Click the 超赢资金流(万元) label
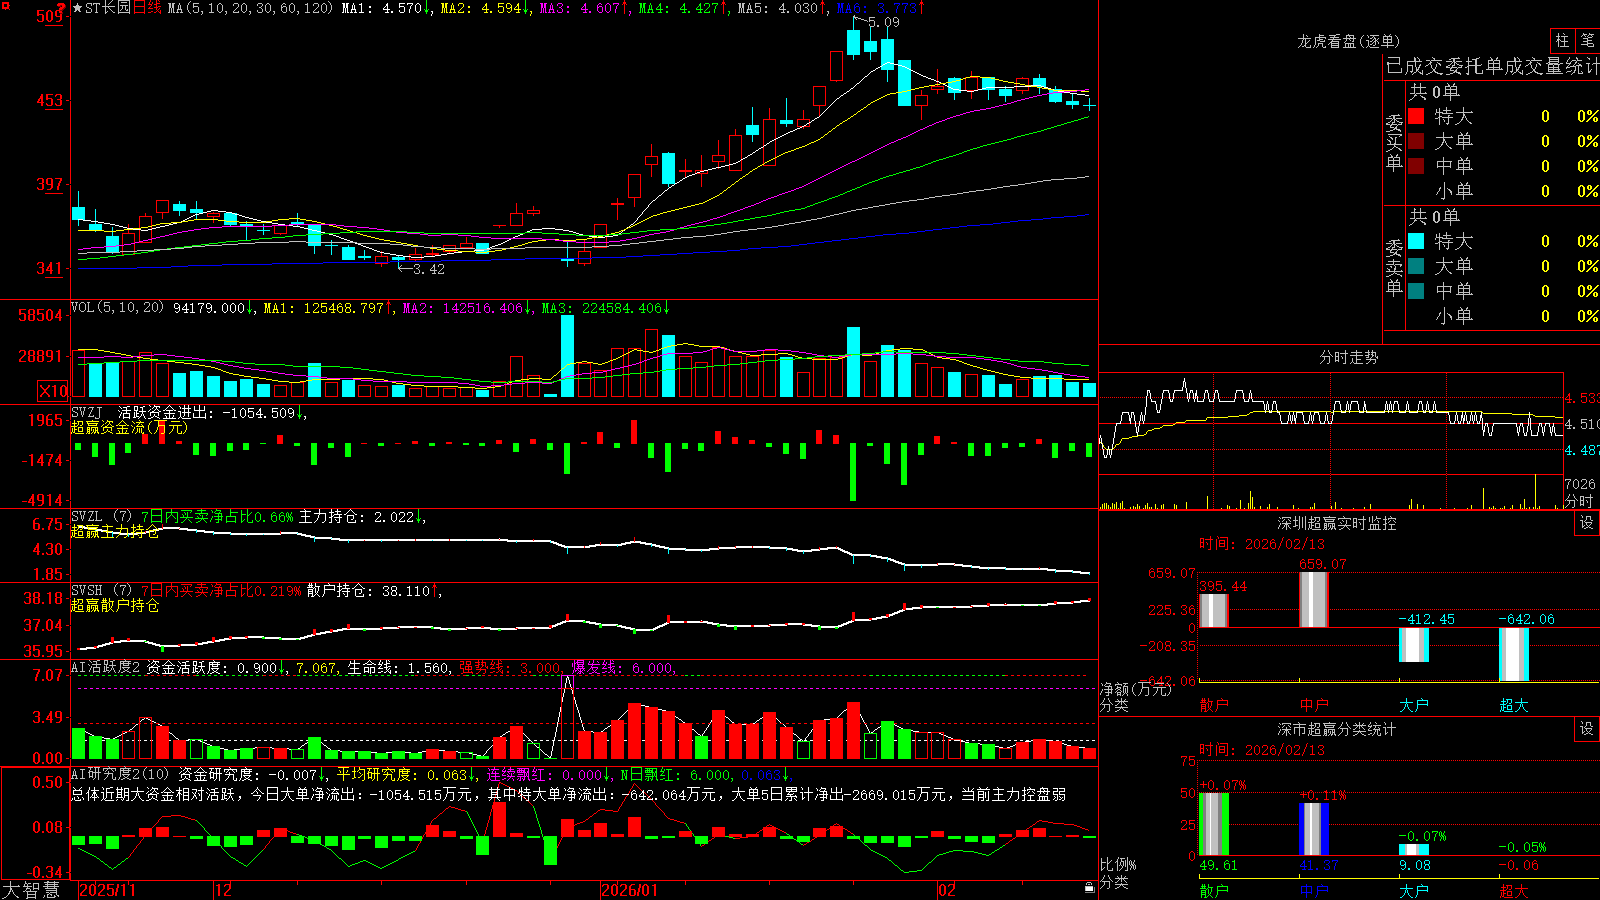The width and height of the screenshot is (1600, 900). 129,427
